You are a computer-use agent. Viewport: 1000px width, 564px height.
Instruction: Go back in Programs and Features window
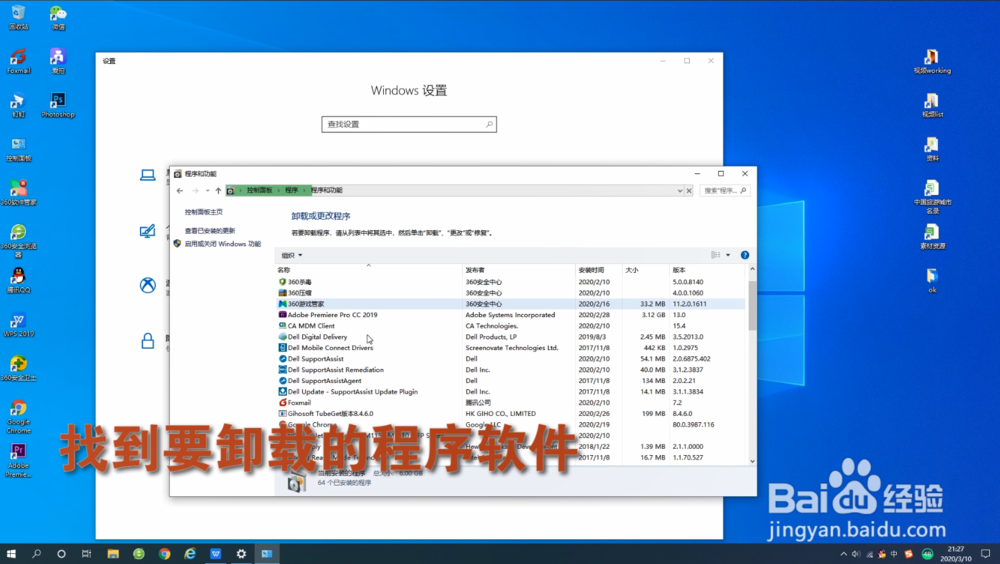tap(180, 191)
